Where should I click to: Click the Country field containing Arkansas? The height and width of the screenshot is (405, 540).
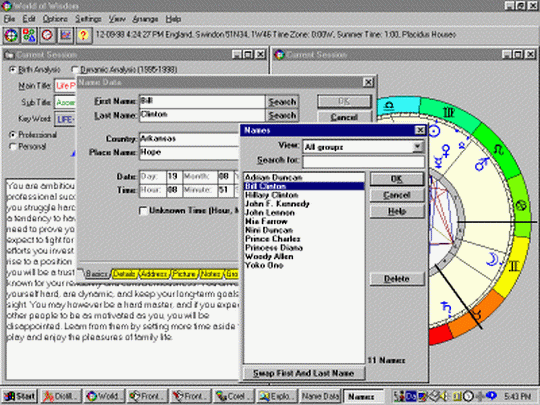pos(189,139)
